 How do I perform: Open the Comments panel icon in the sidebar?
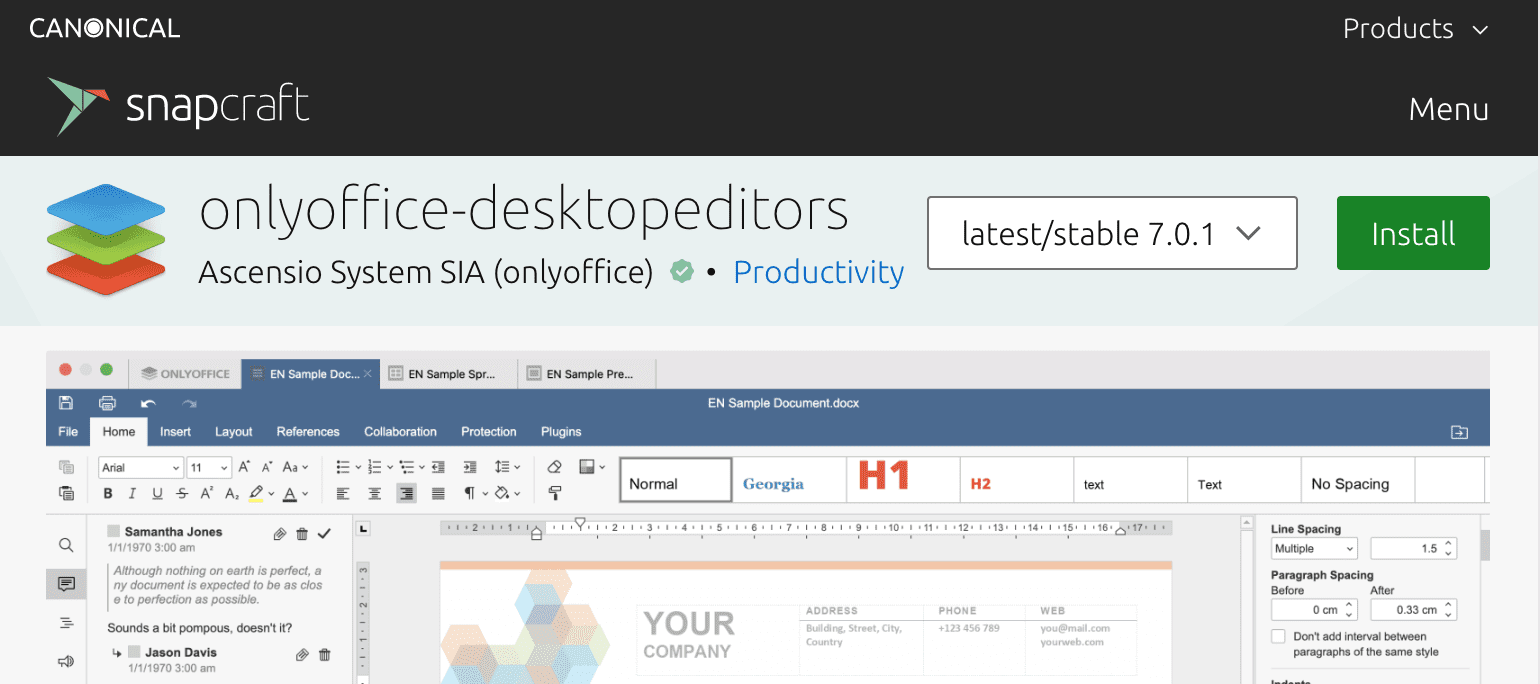[66, 584]
